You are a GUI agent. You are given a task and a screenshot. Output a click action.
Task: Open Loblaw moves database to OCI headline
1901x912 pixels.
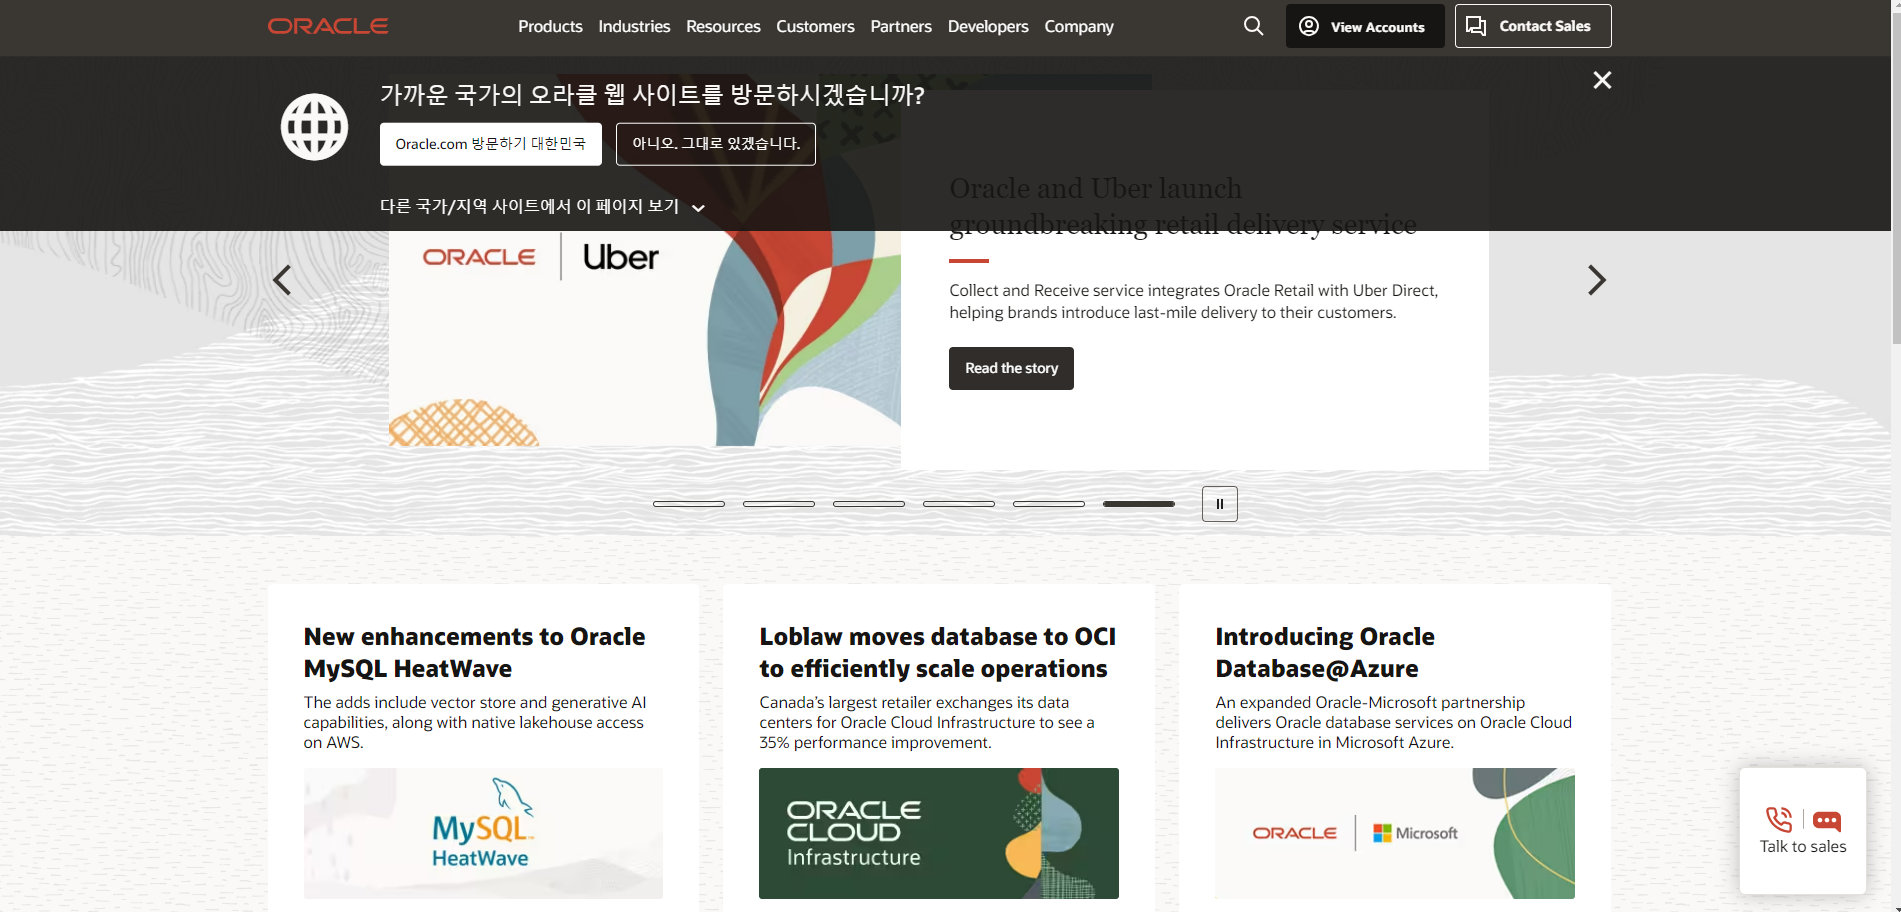coord(937,652)
